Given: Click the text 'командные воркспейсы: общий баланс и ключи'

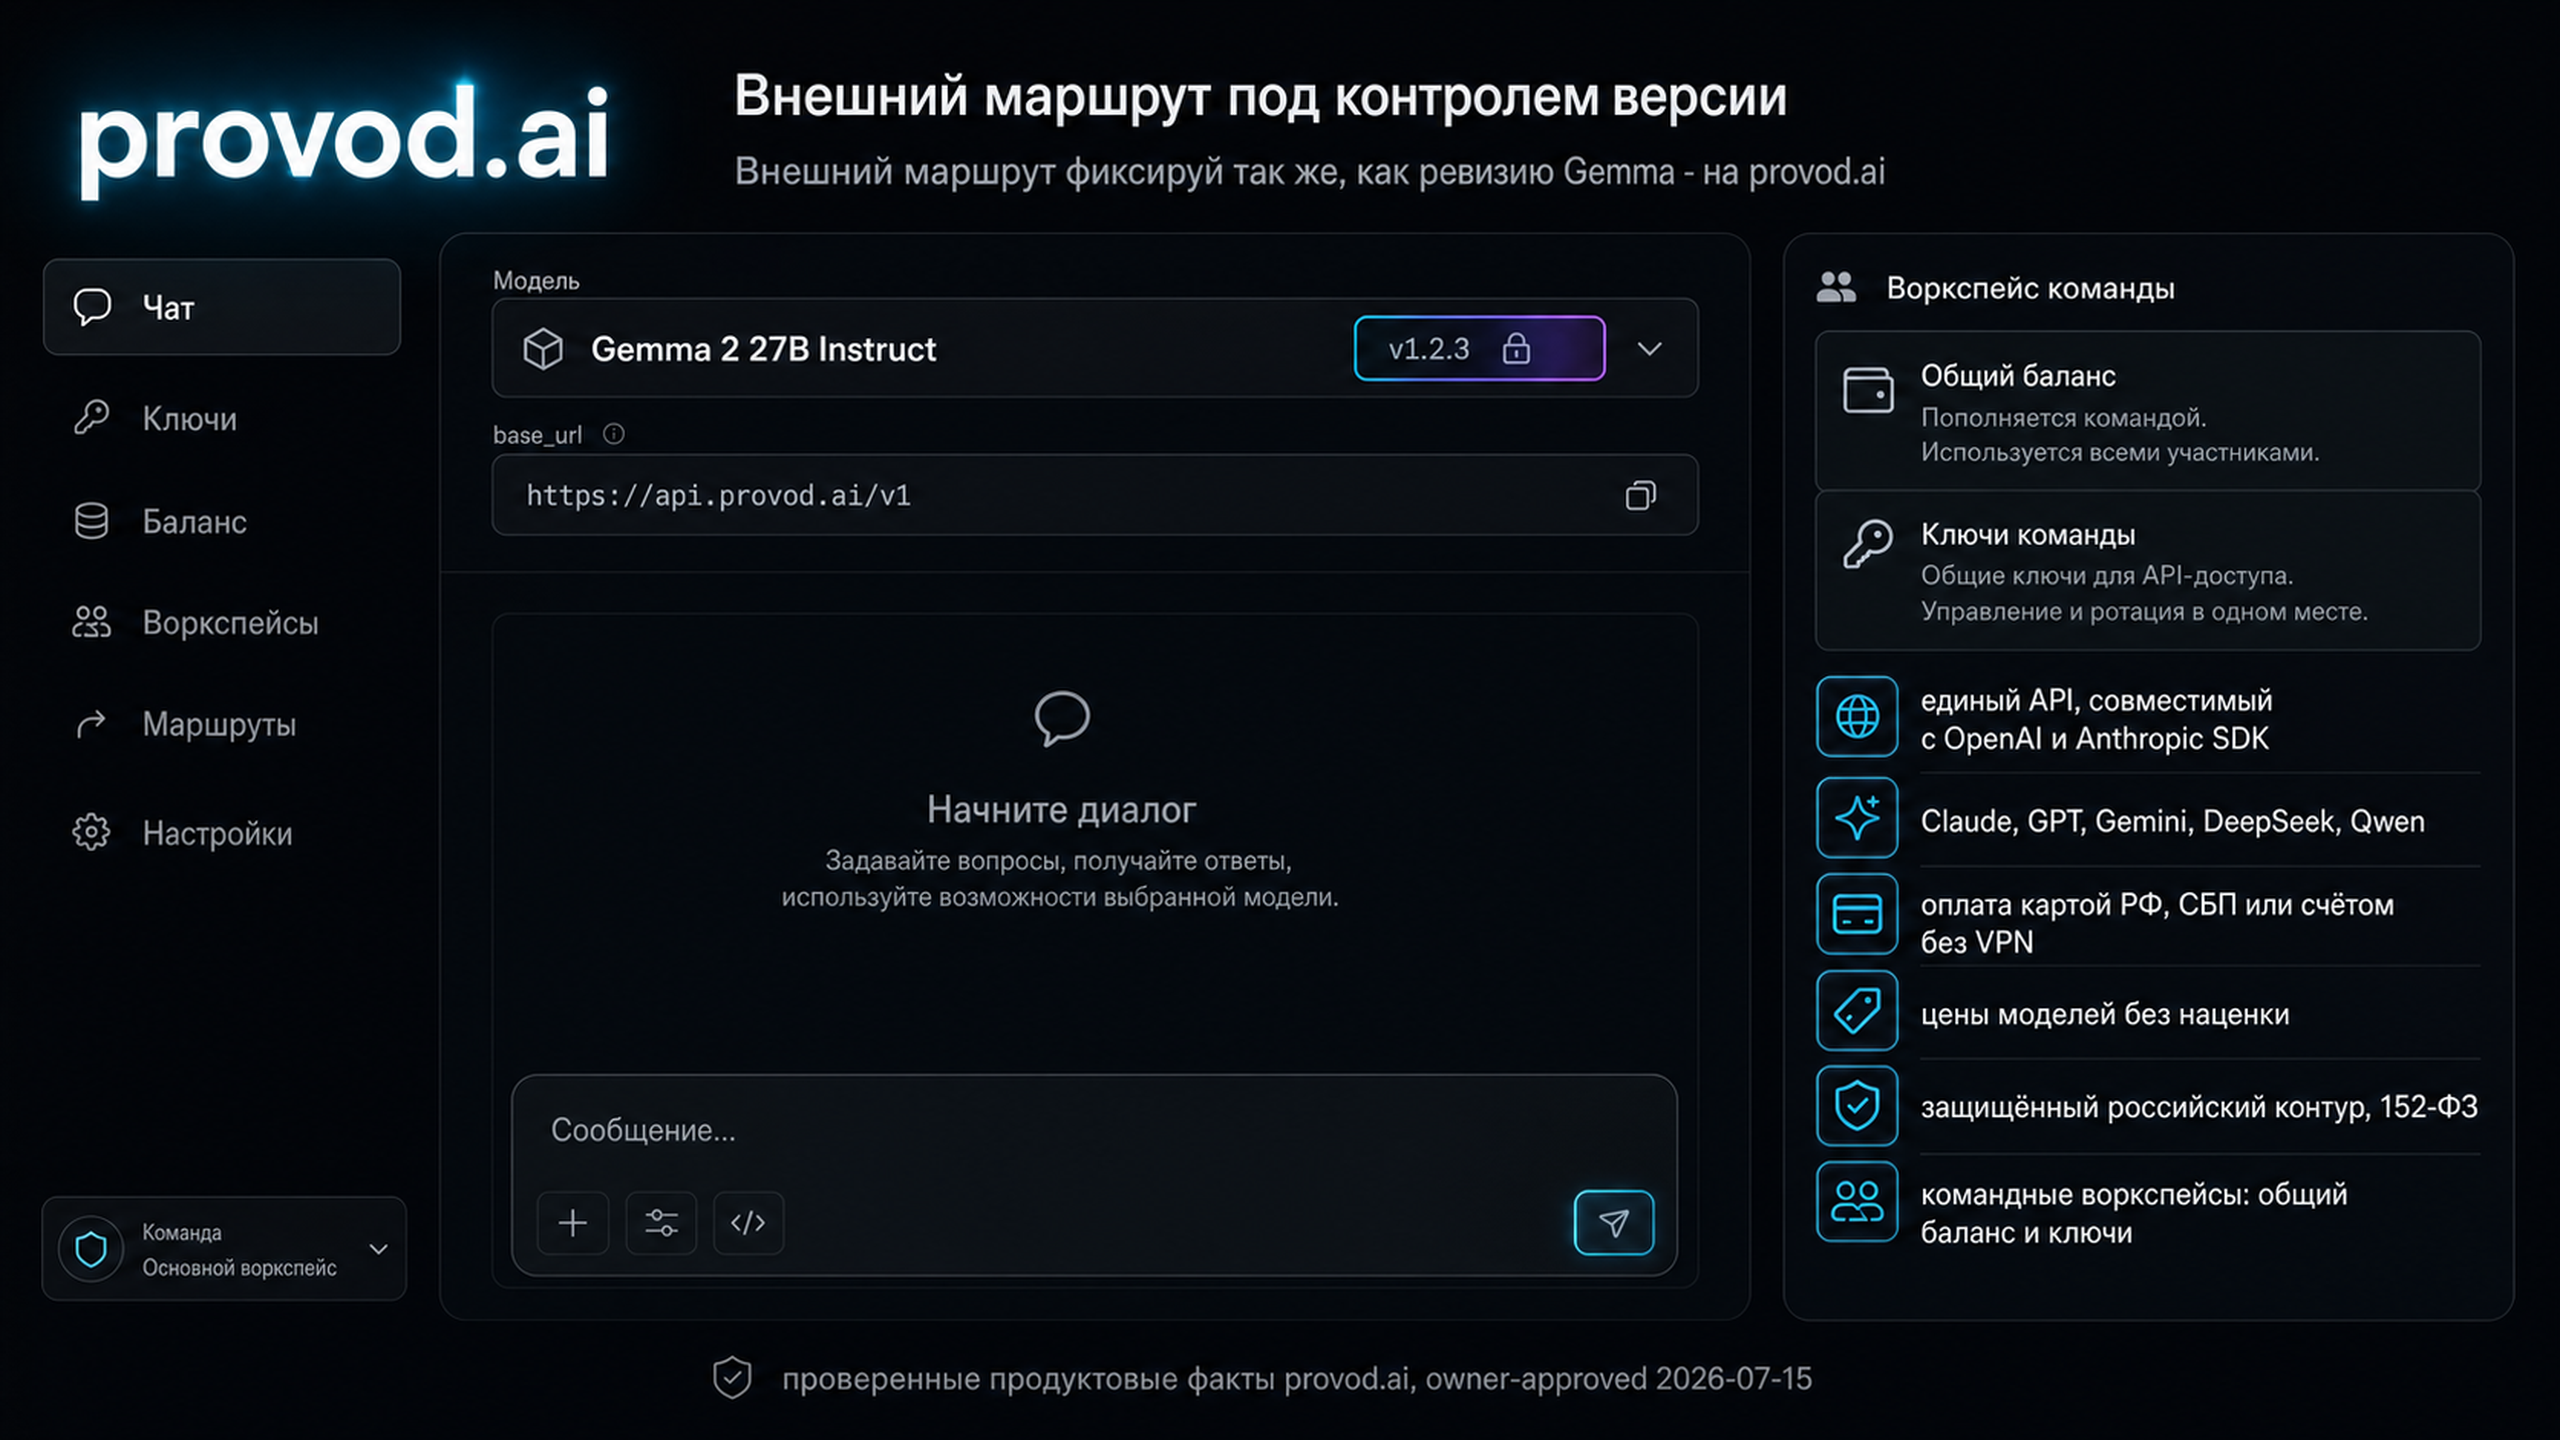Looking at the screenshot, I should pyautogui.click(x=2133, y=1213).
